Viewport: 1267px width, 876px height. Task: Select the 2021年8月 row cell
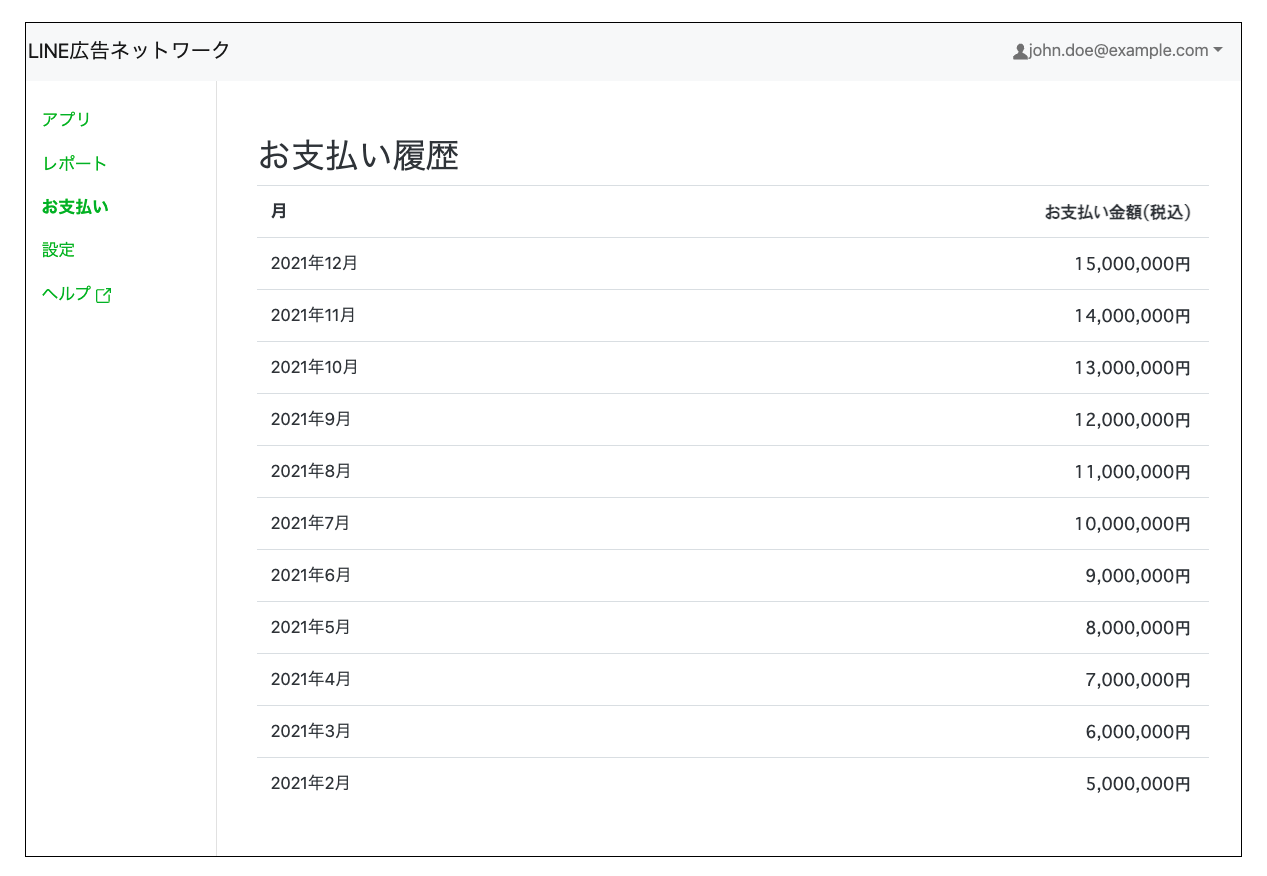(x=310, y=472)
